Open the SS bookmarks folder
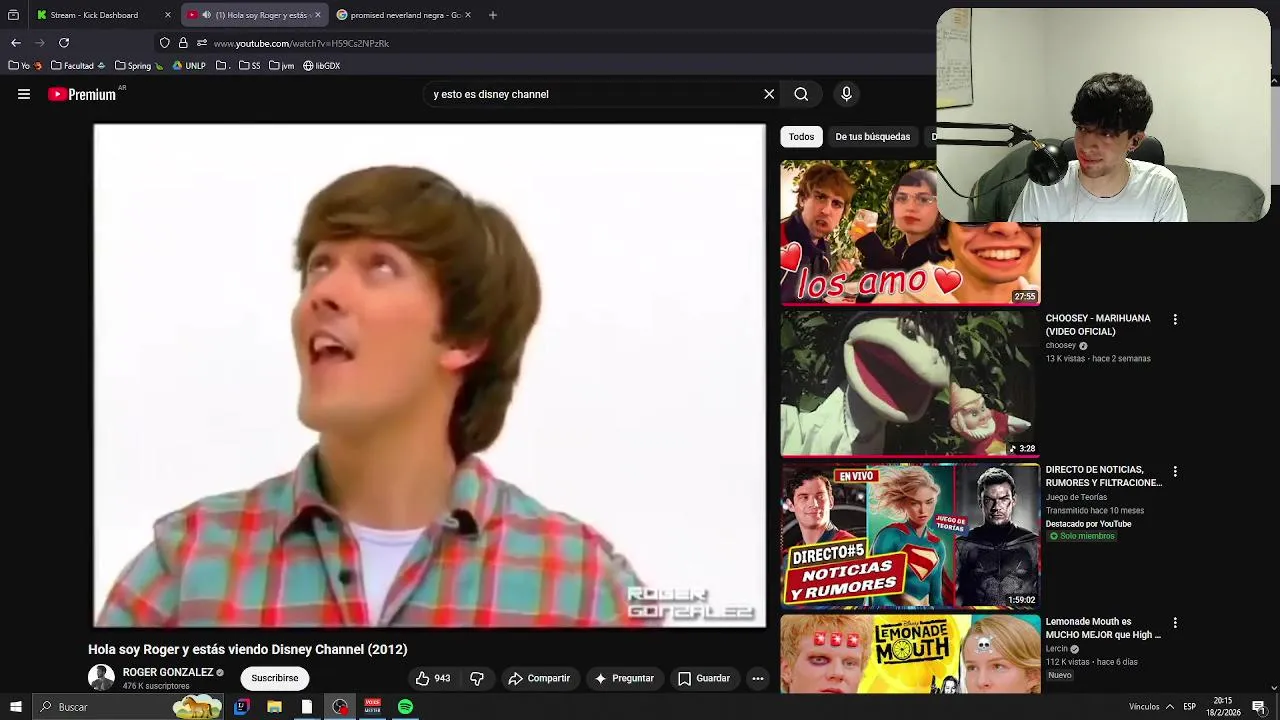This screenshot has width=1280, height=720. (249, 66)
